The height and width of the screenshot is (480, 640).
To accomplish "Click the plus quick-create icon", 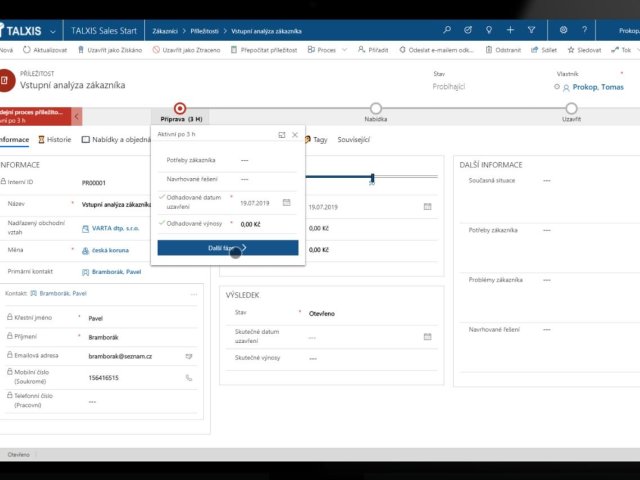I will pyautogui.click(x=510, y=30).
